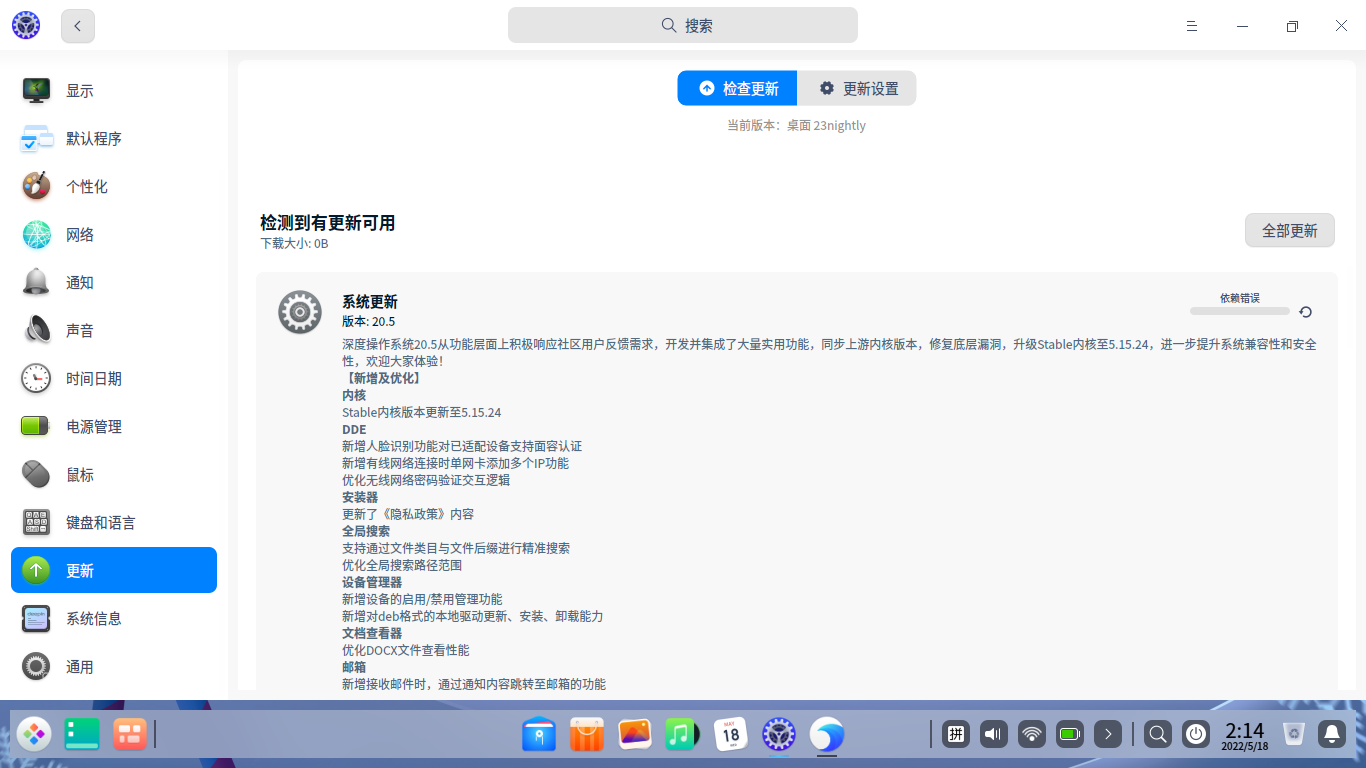Click the green multitasking view dock icon

[x=82, y=735]
